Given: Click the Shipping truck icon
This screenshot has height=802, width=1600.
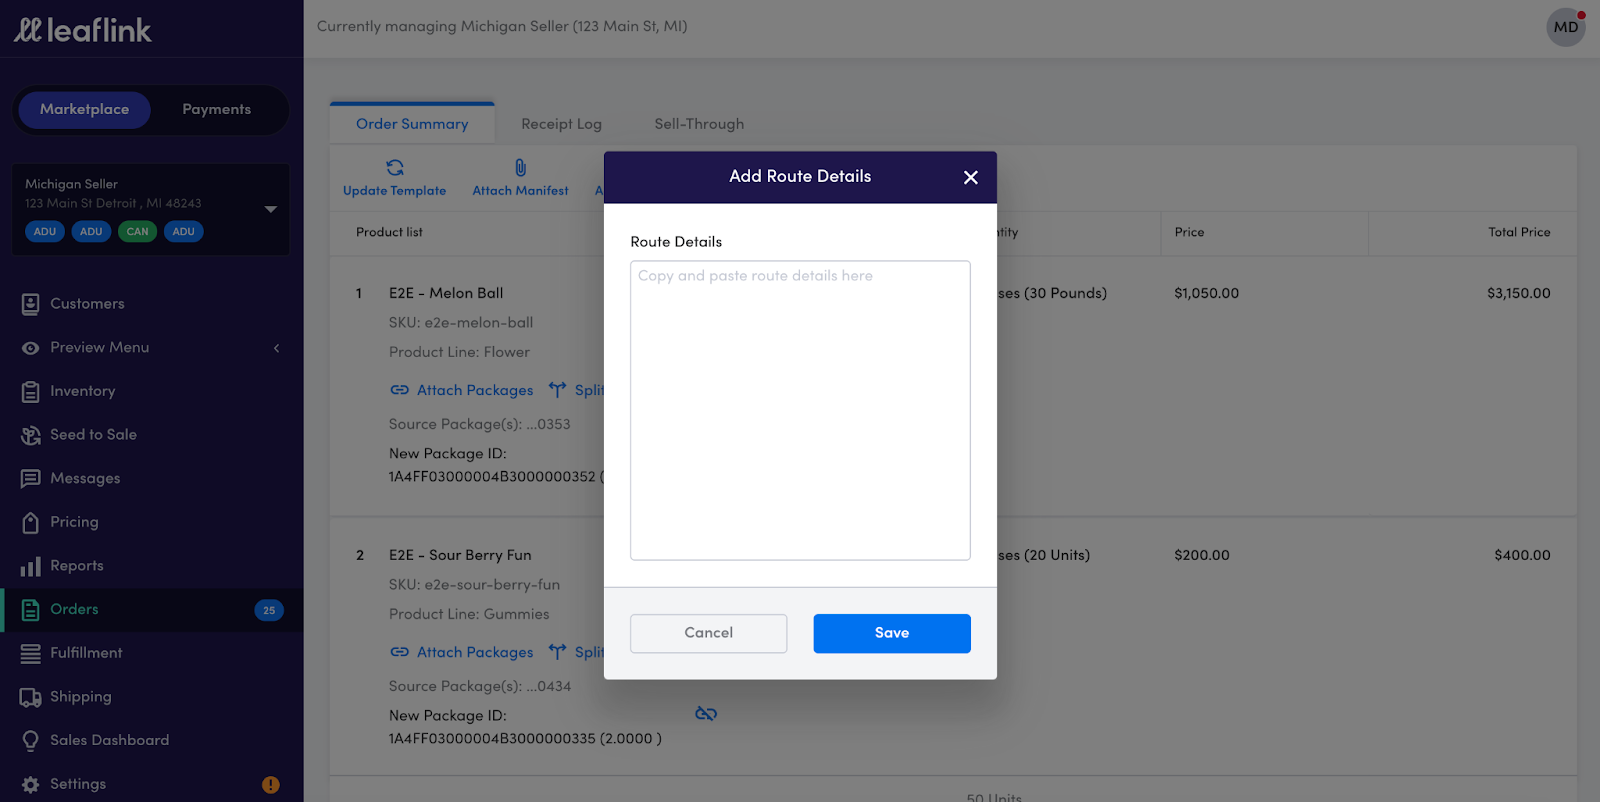Looking at the screenshot, I should 30,697.
